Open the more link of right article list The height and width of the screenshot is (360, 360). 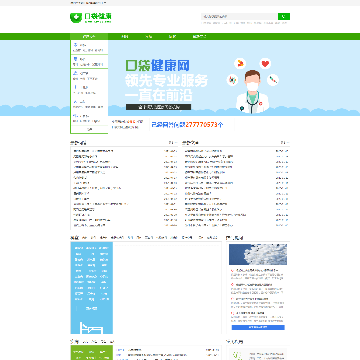[x=284, y=143]
